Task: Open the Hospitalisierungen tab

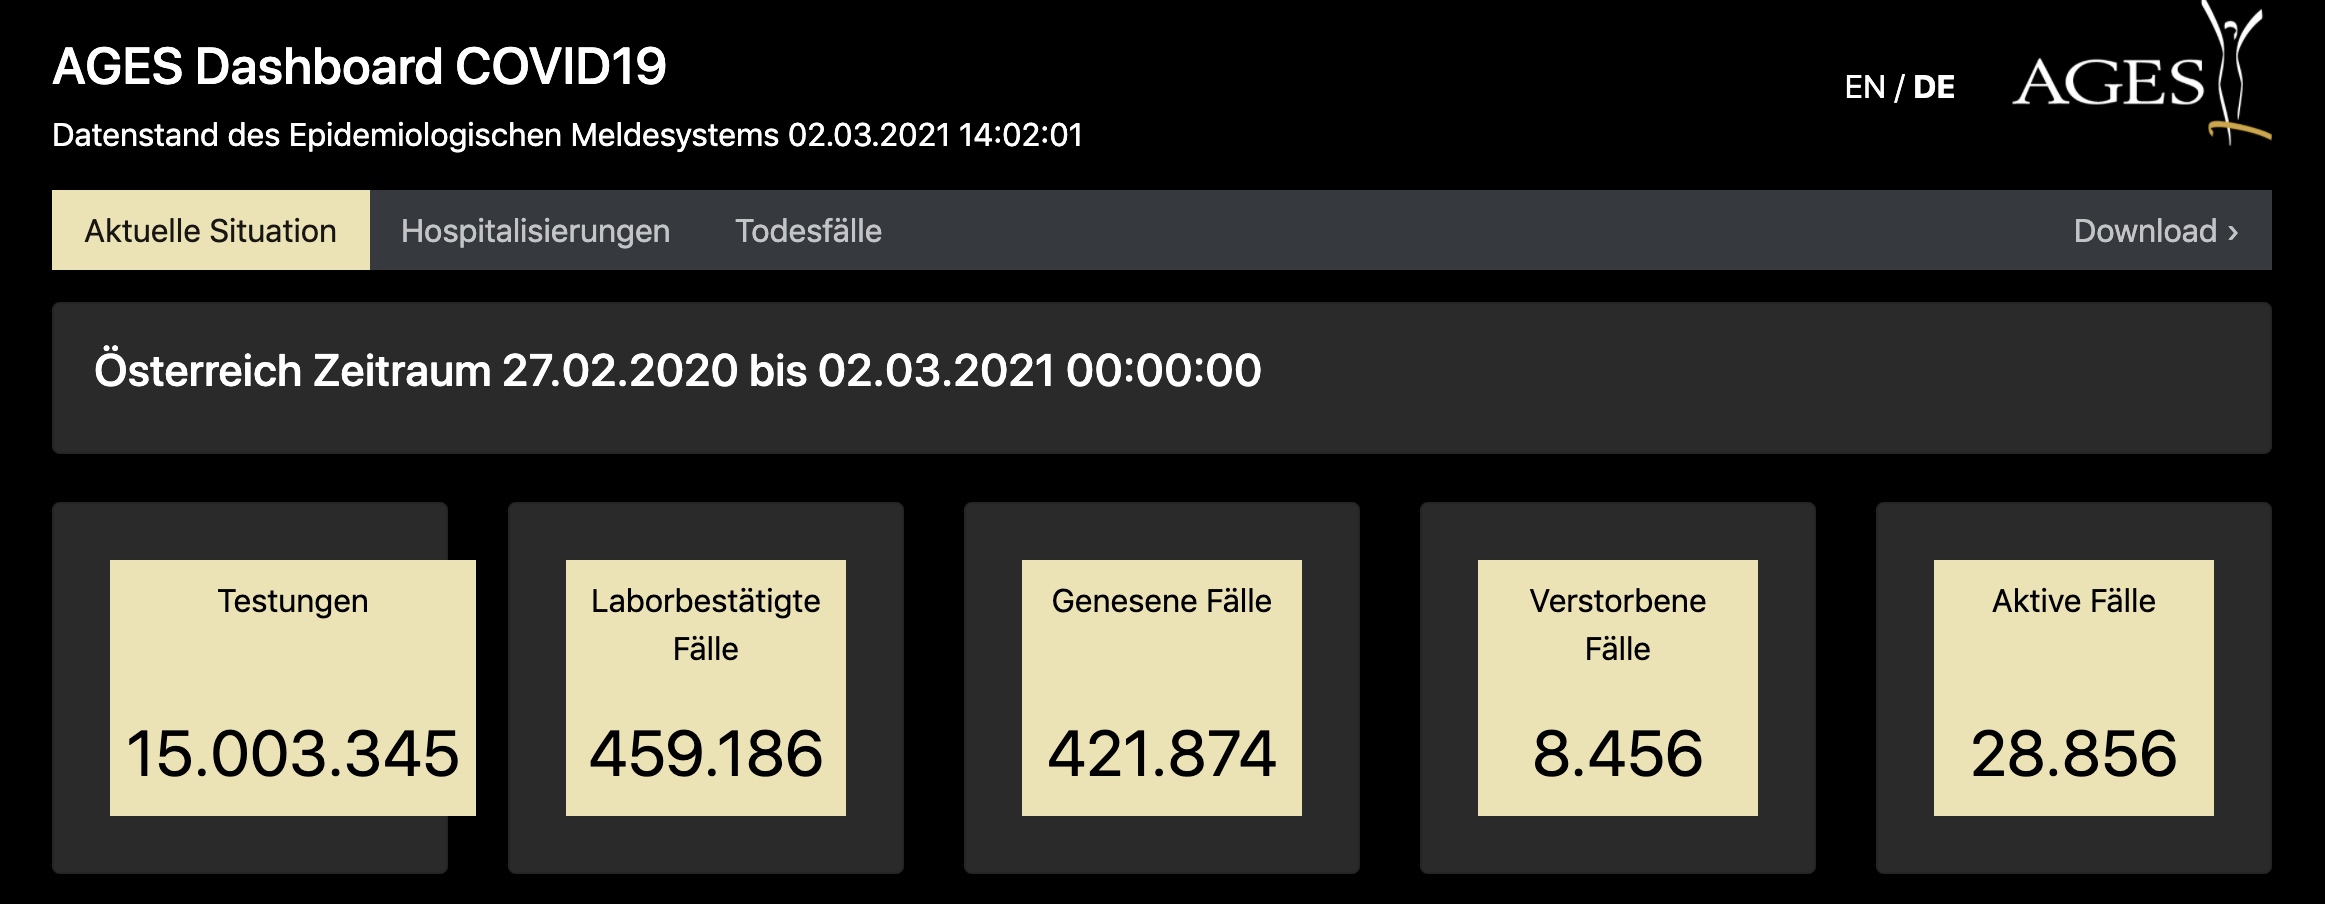Action: 535,231
